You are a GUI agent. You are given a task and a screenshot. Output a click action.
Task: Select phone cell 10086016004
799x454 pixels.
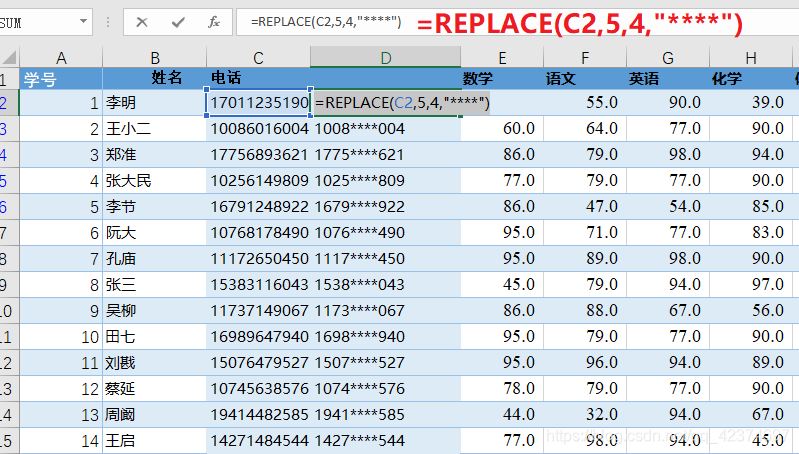pyautogui.click(x=258, y=129)
